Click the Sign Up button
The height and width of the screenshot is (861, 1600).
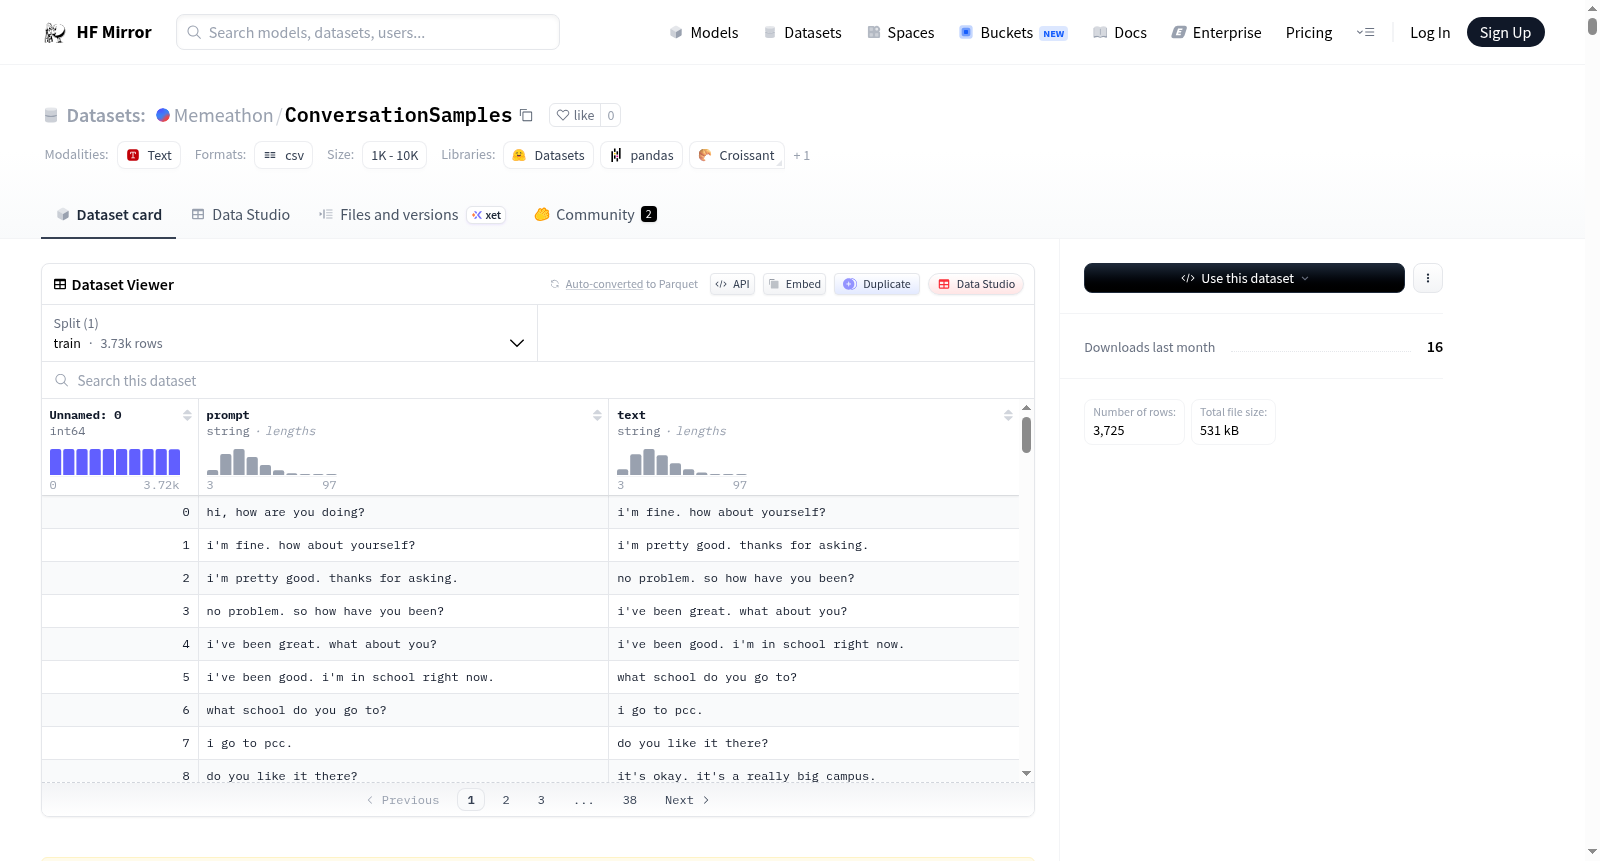(1505, 33)
